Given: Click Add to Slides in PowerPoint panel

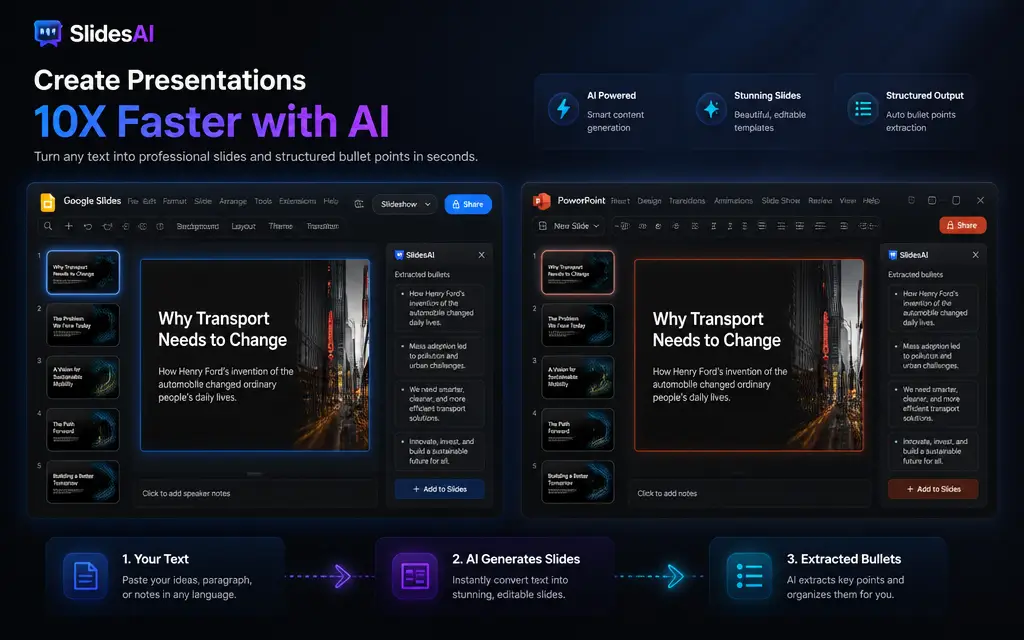Looking at the screenshot, I should click(x=933, y=489).
